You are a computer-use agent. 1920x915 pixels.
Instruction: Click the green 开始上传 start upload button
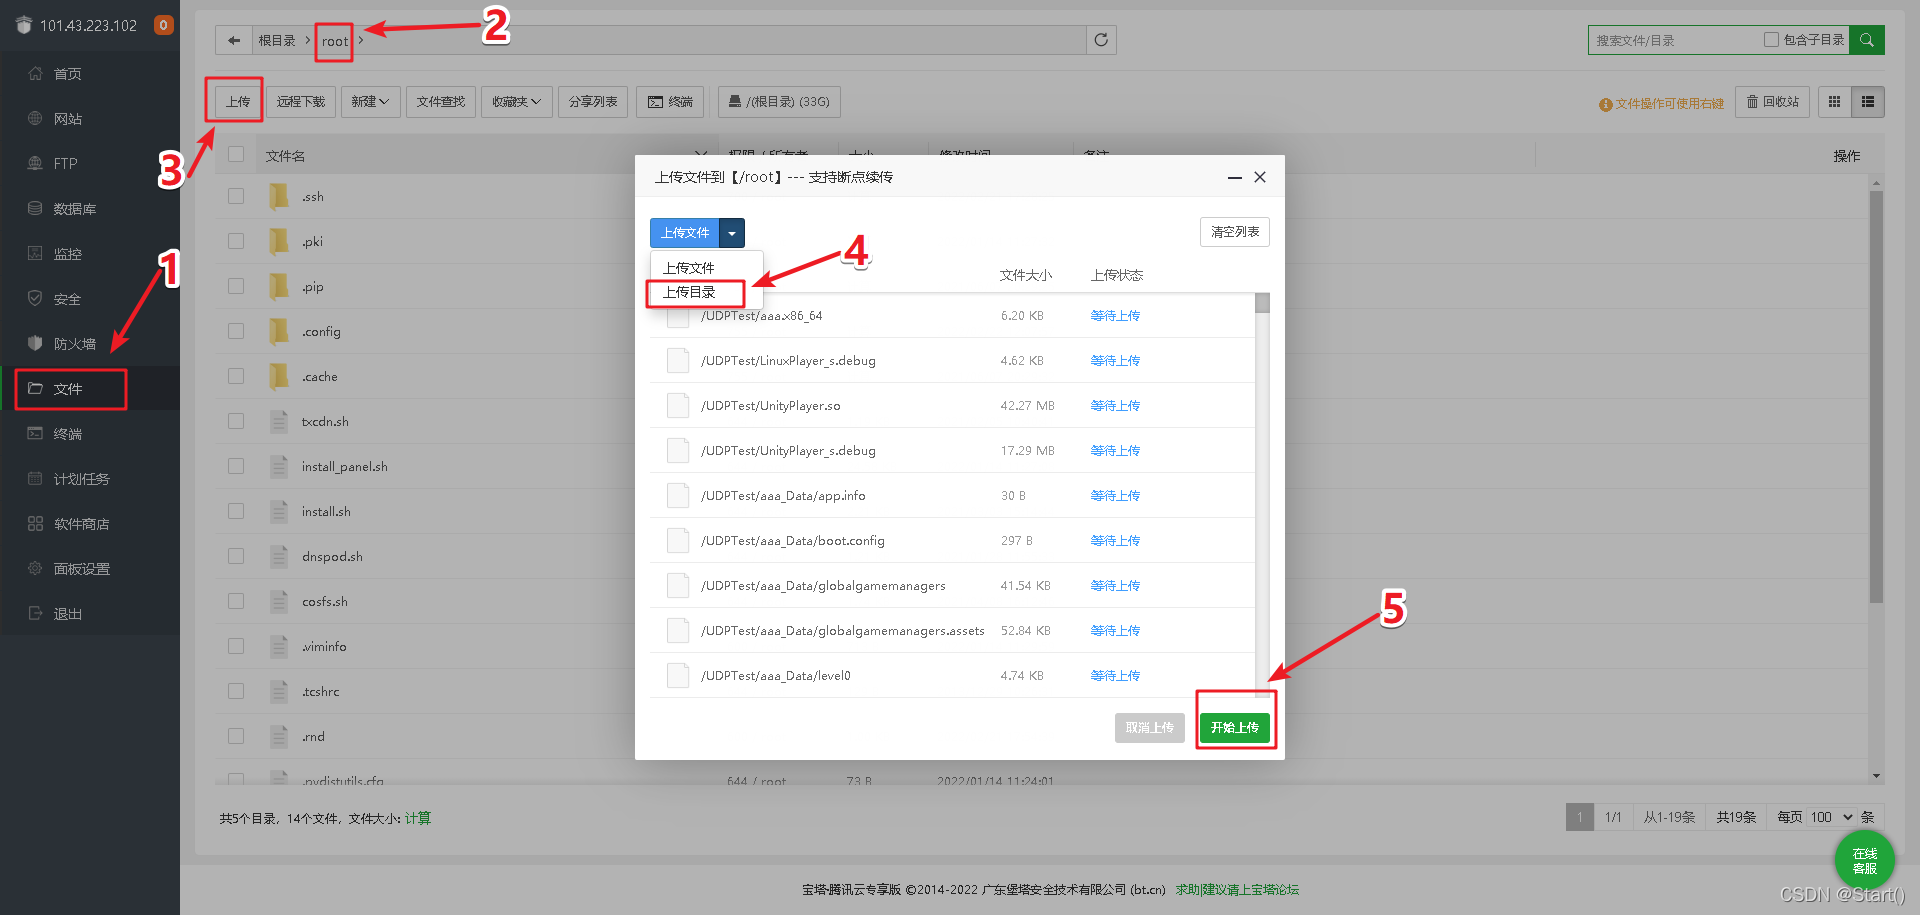[x=1235, y=728]
